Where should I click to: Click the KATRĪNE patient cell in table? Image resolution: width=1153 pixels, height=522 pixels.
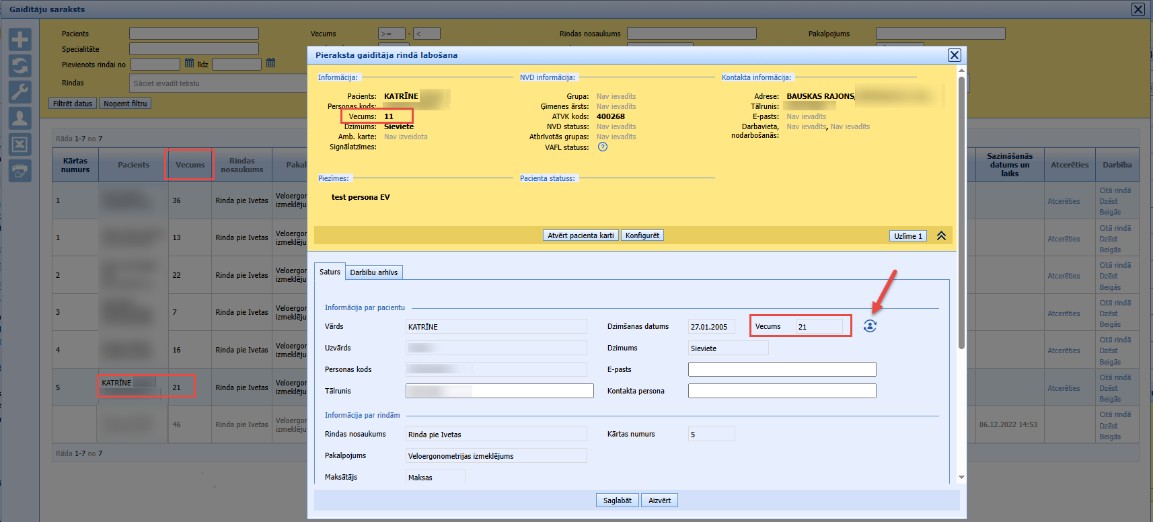[x=133, y=387]
